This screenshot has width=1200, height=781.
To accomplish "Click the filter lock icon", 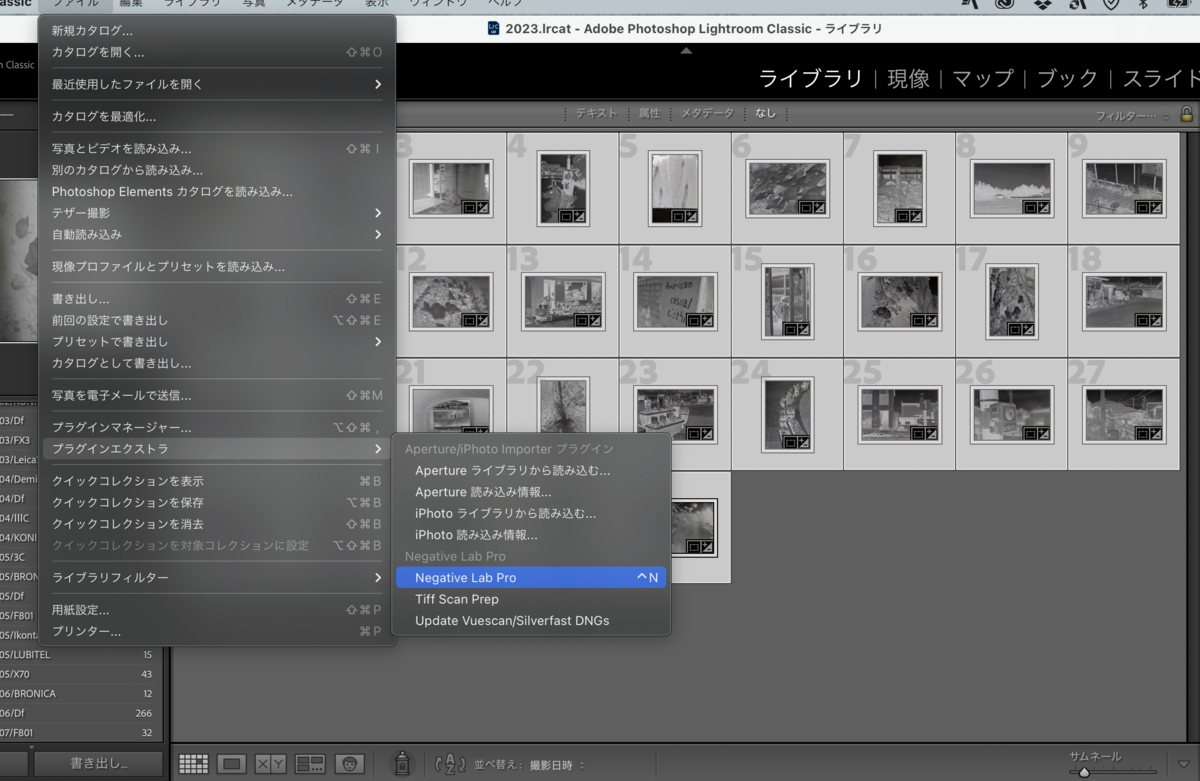I will tap(1187, 114).
